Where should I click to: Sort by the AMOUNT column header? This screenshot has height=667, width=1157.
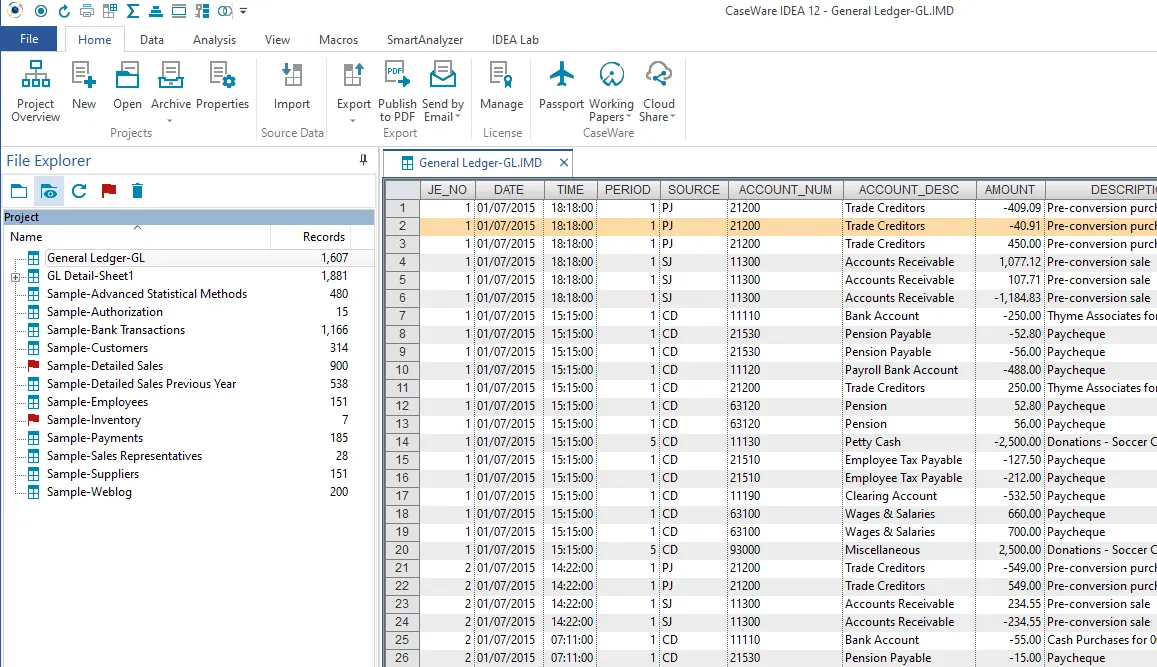pyautogui.click(x=1009, y=190)
